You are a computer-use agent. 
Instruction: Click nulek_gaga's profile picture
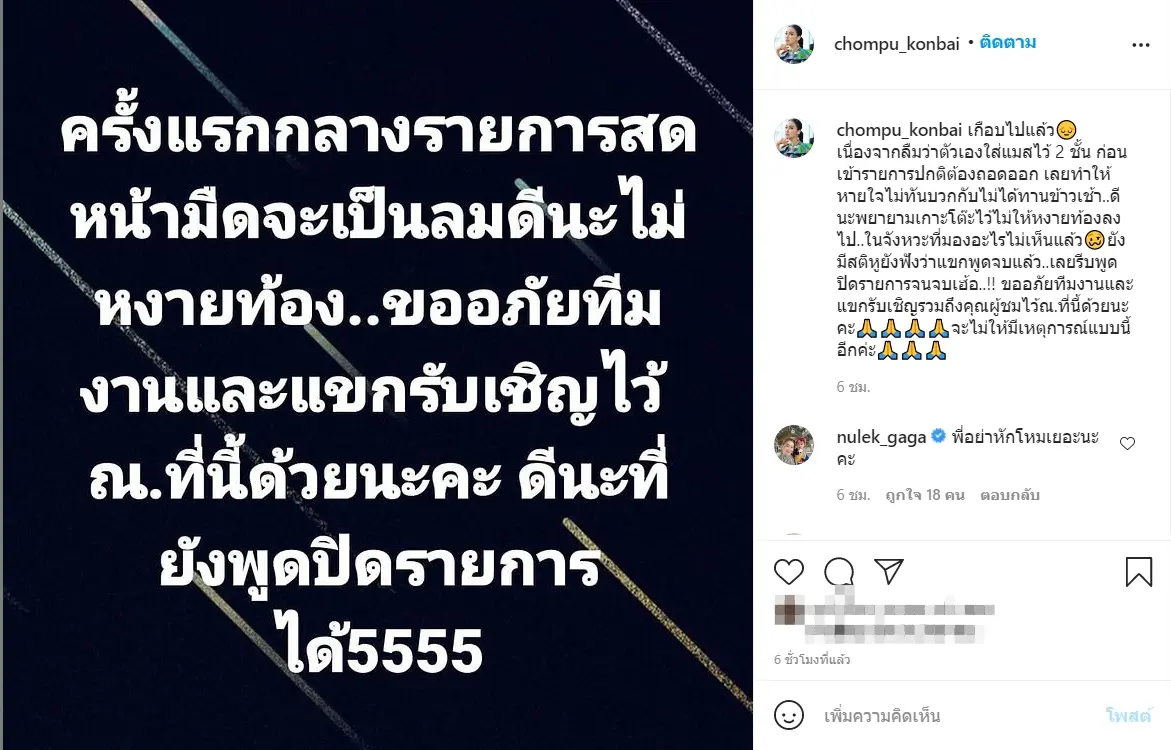794,445
